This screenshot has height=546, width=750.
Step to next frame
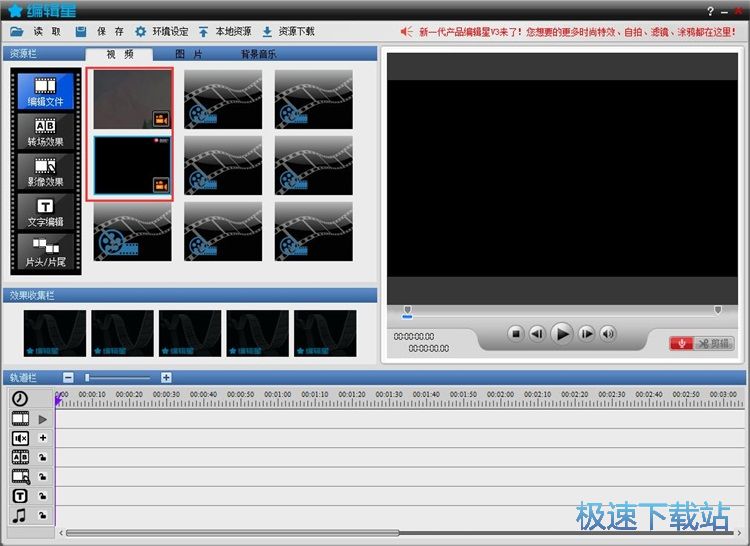pyautogui.click(x=586, y=334)
